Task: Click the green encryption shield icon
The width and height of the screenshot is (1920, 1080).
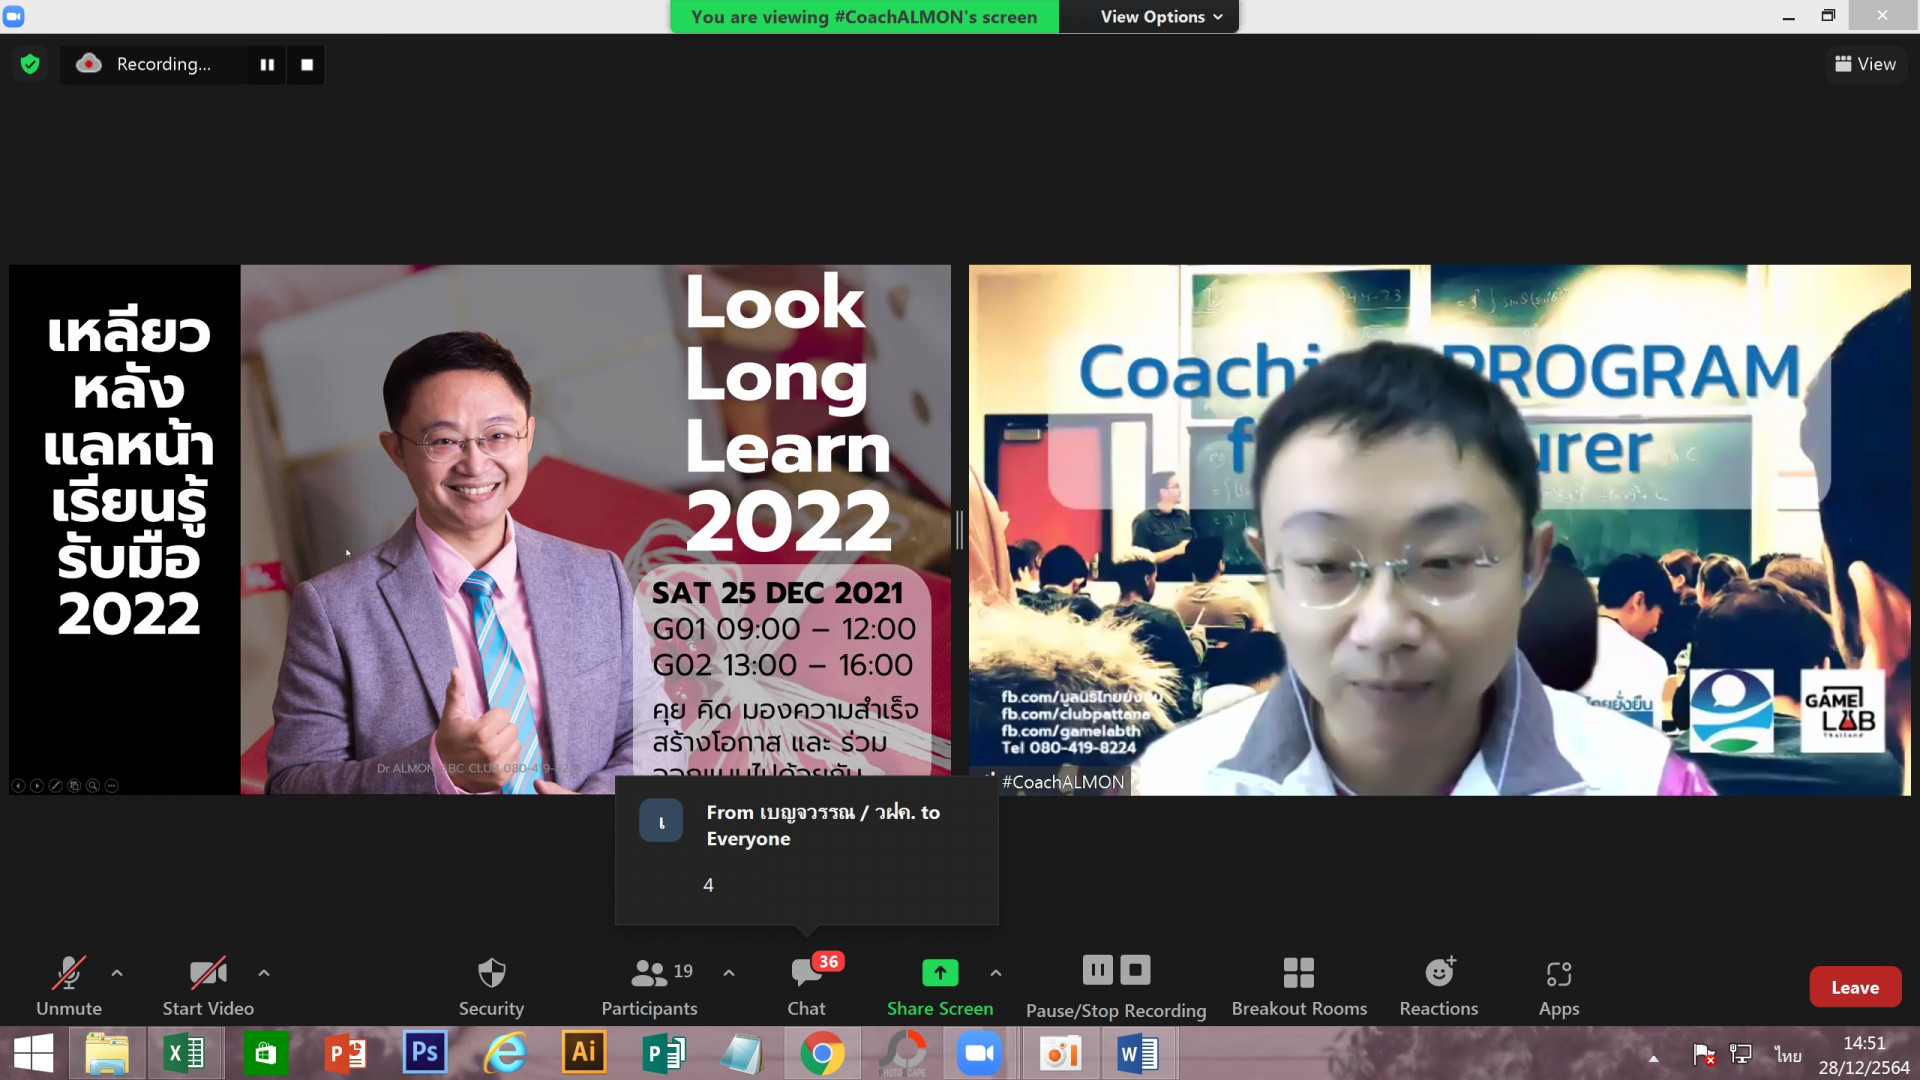Action: [30, 64]
